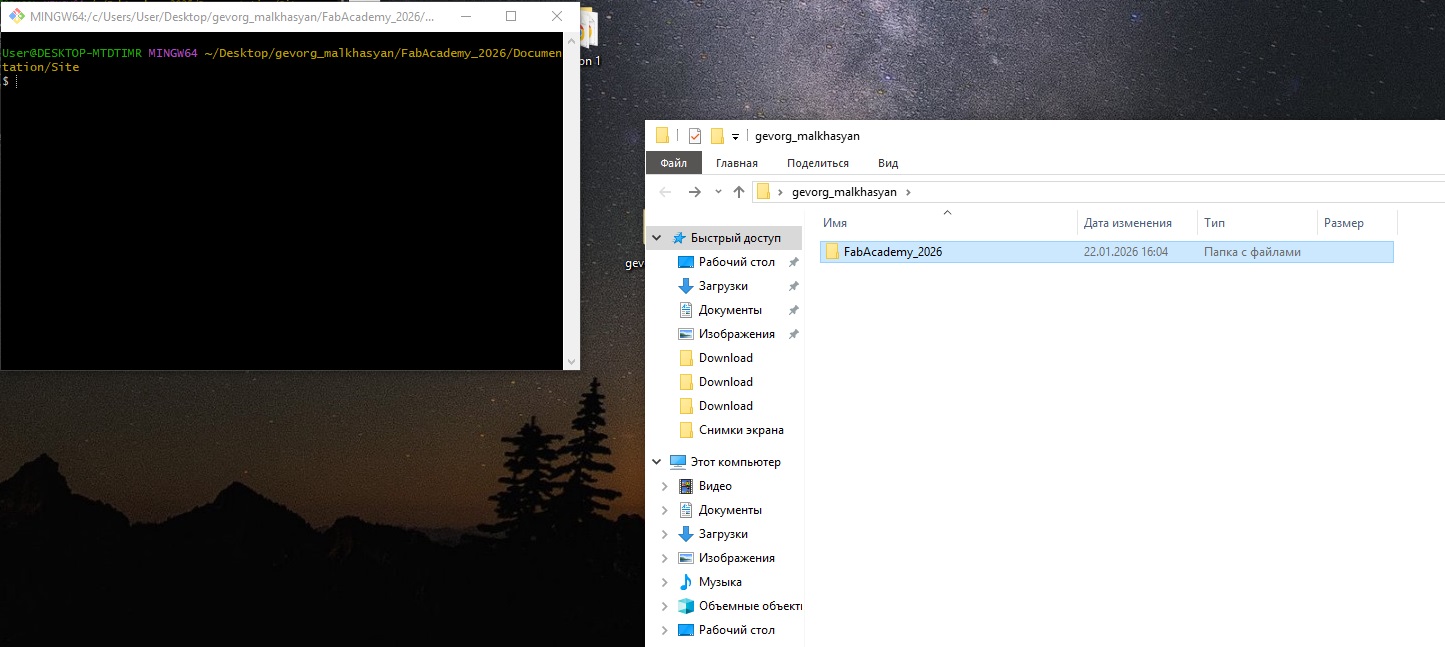The height and width of the screenshot is (647, 1445).
Task: Select the gevorg_malkhasyan breadcrumb in address bar
Action: pyautogui.click(x=844, y=192)
